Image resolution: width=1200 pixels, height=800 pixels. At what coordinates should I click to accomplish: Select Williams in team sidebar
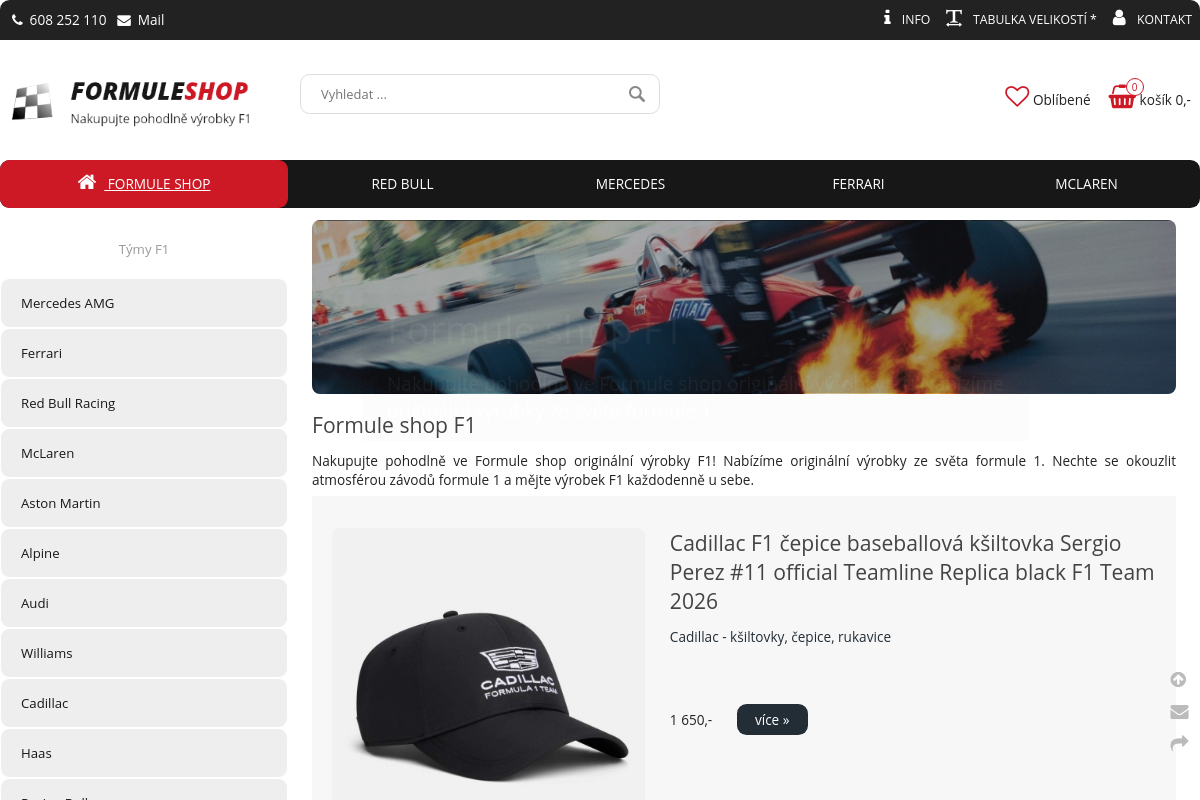(x=144, y=653)
